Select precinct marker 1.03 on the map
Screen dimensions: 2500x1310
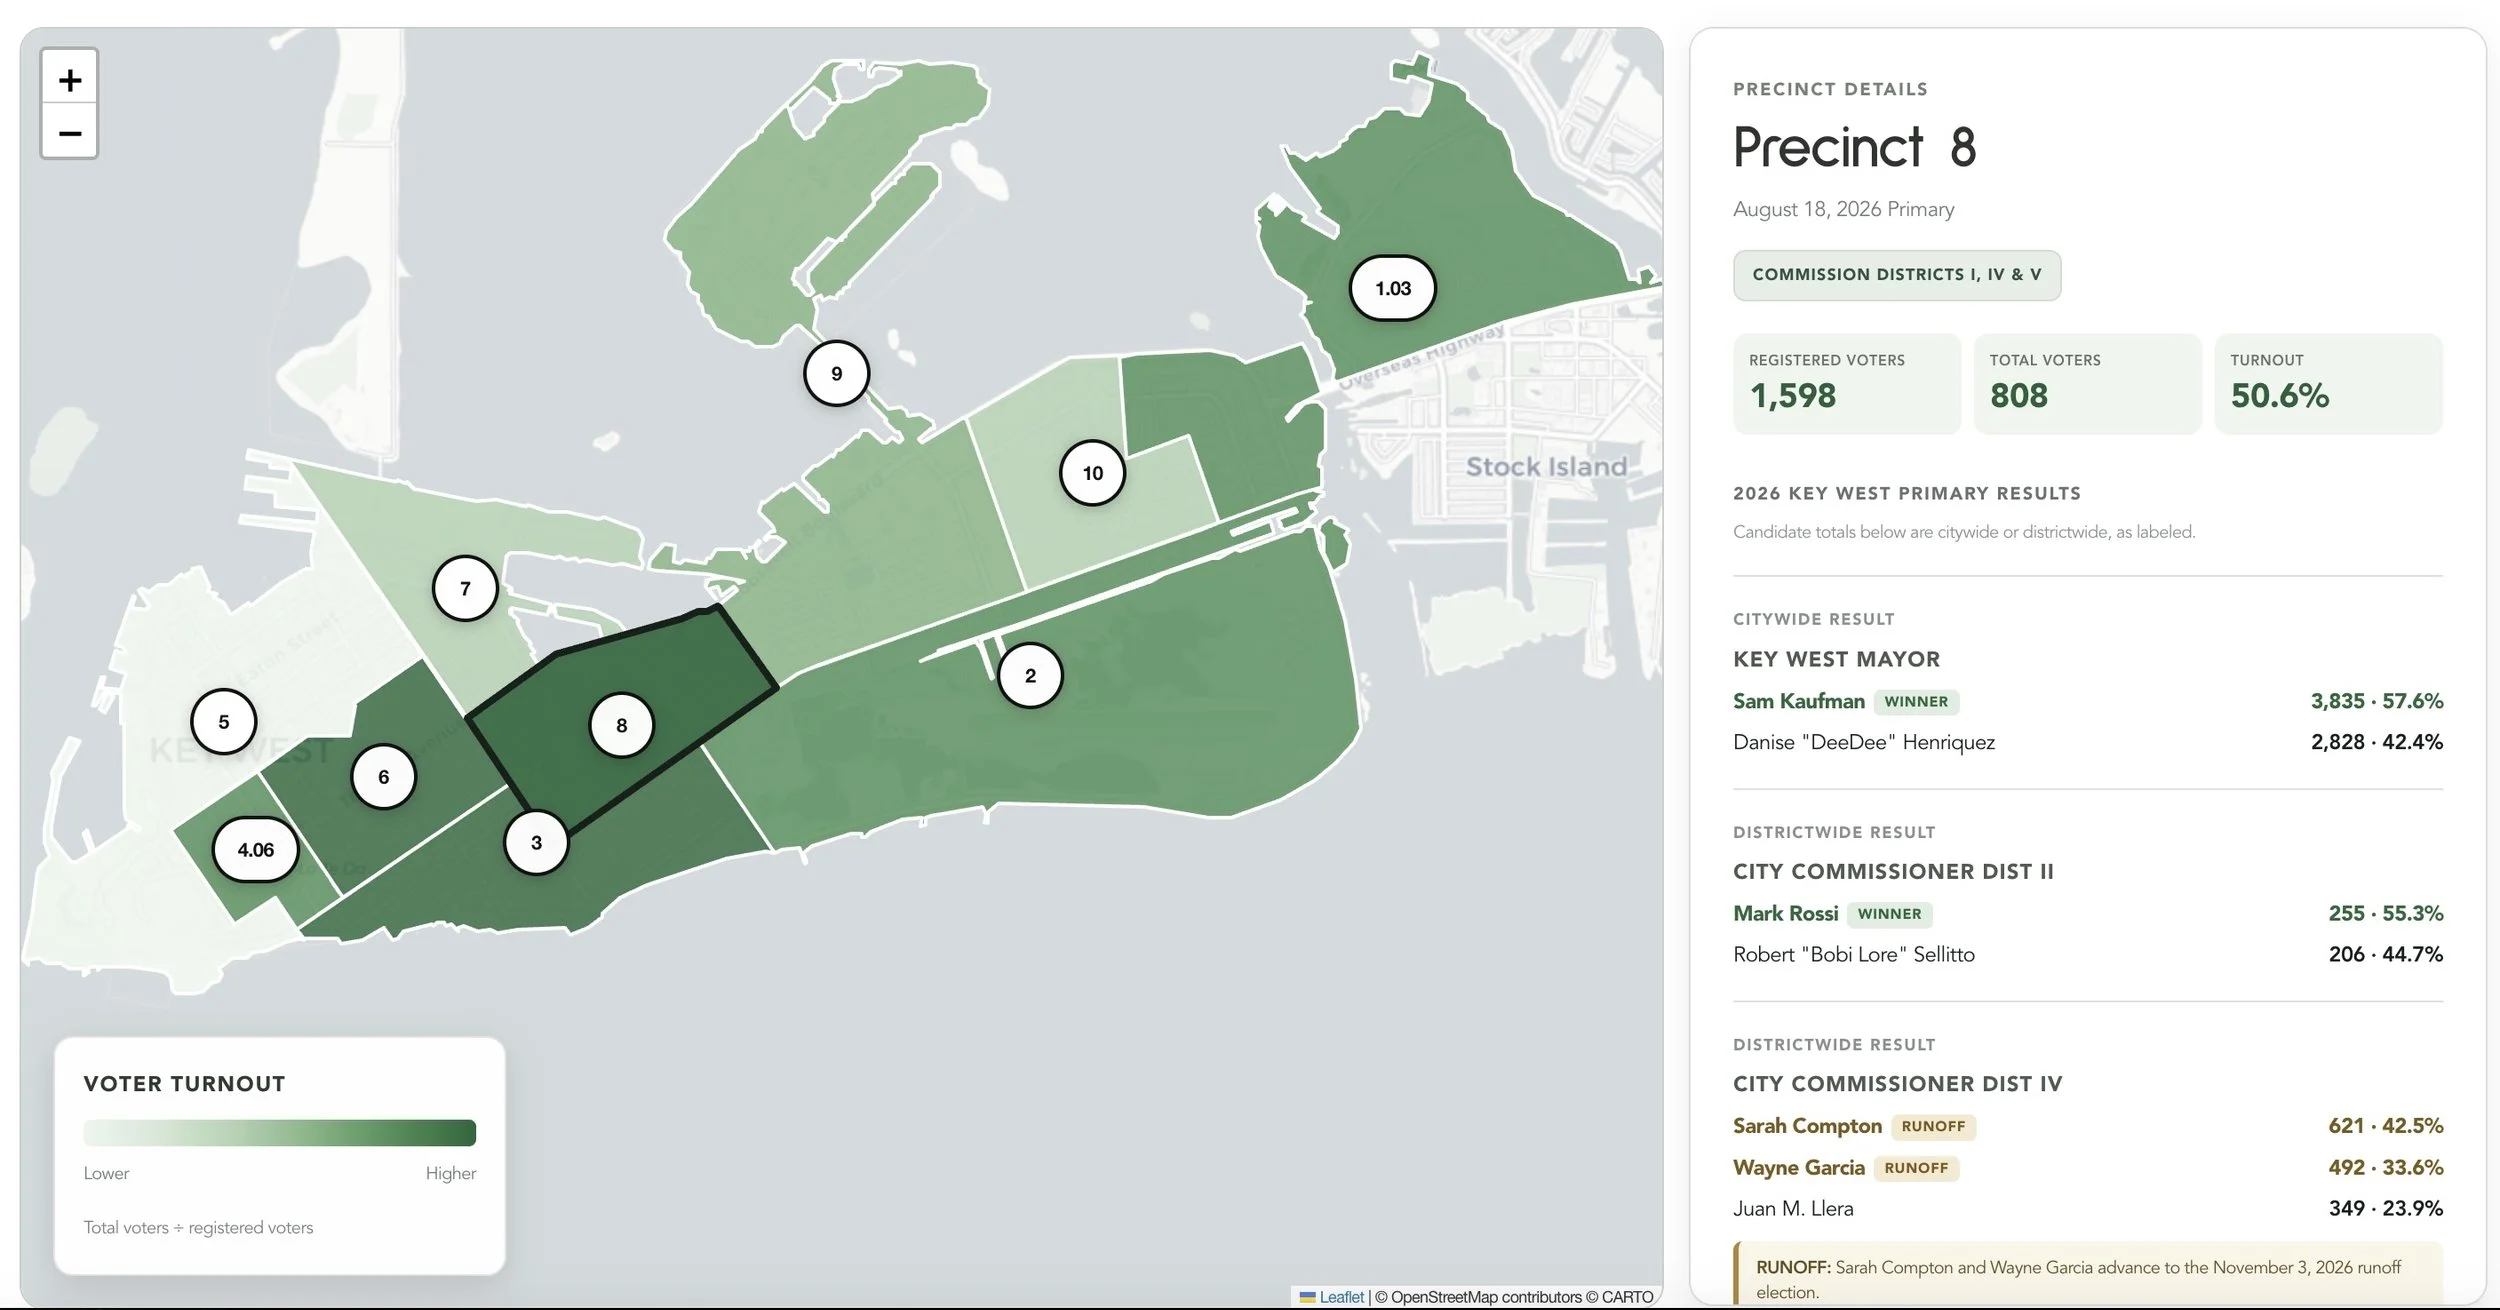[1393, 288]
